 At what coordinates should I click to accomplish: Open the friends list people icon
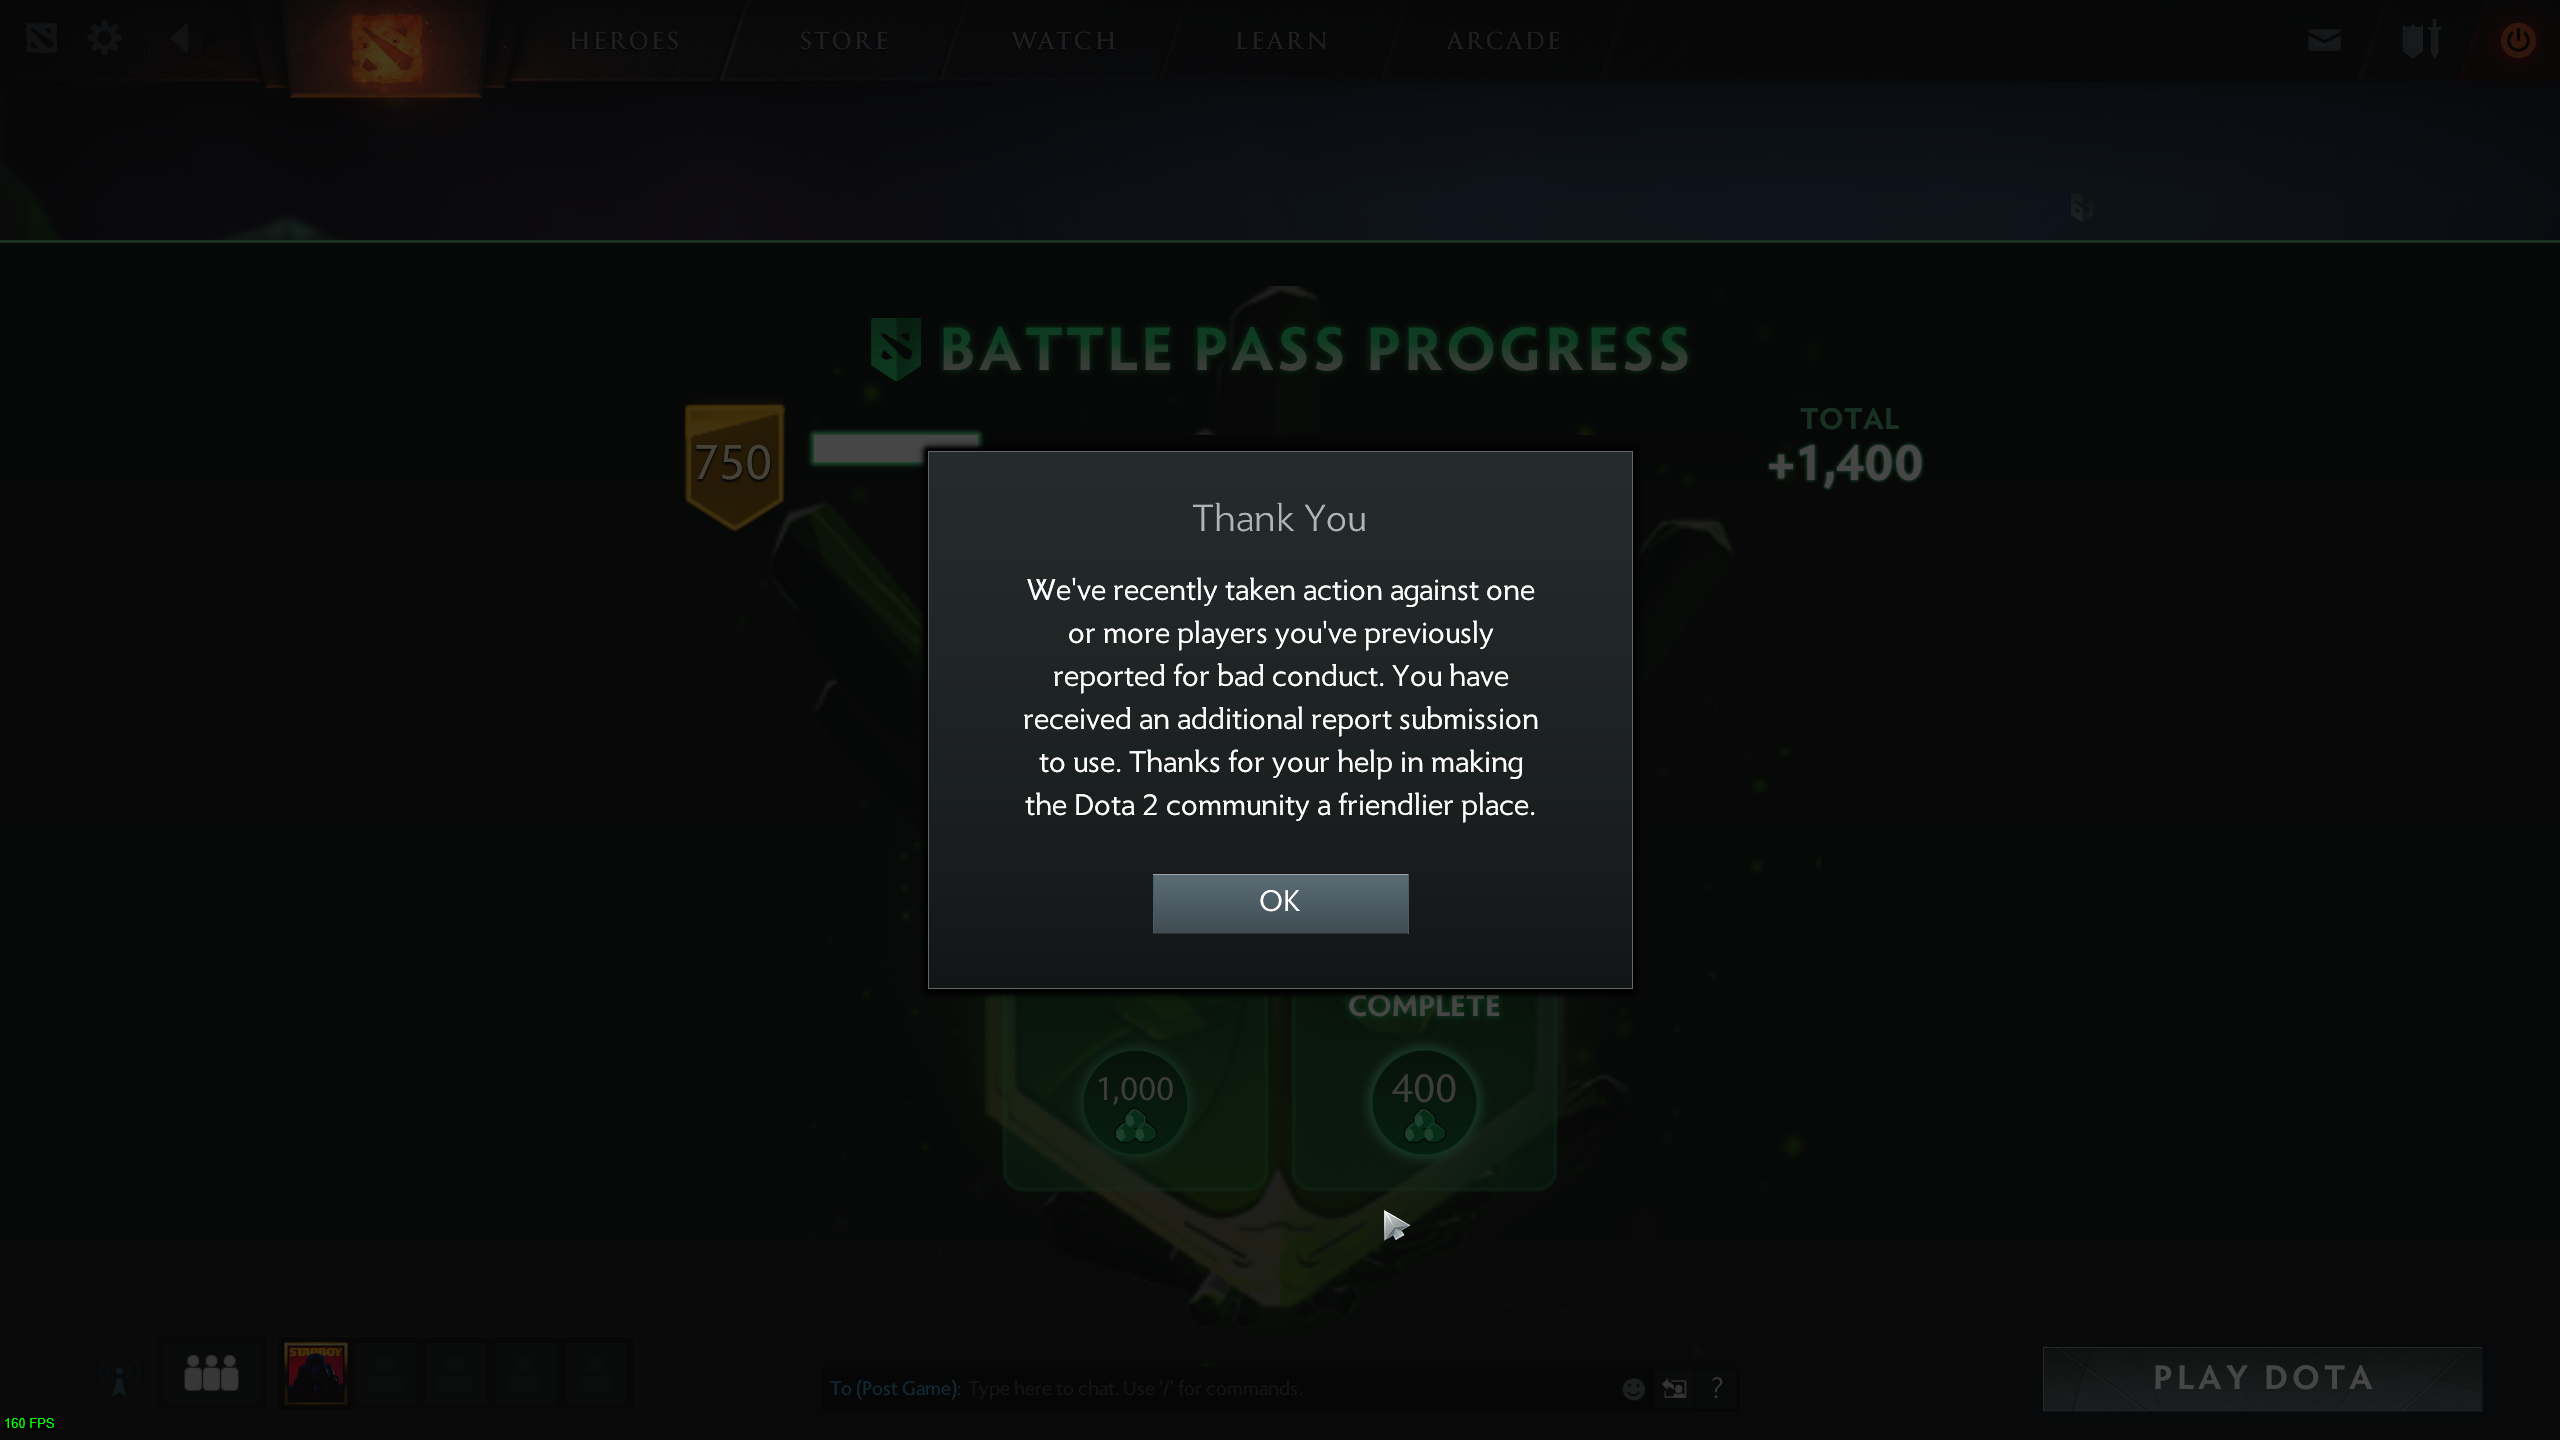(x=211, y=1373)
